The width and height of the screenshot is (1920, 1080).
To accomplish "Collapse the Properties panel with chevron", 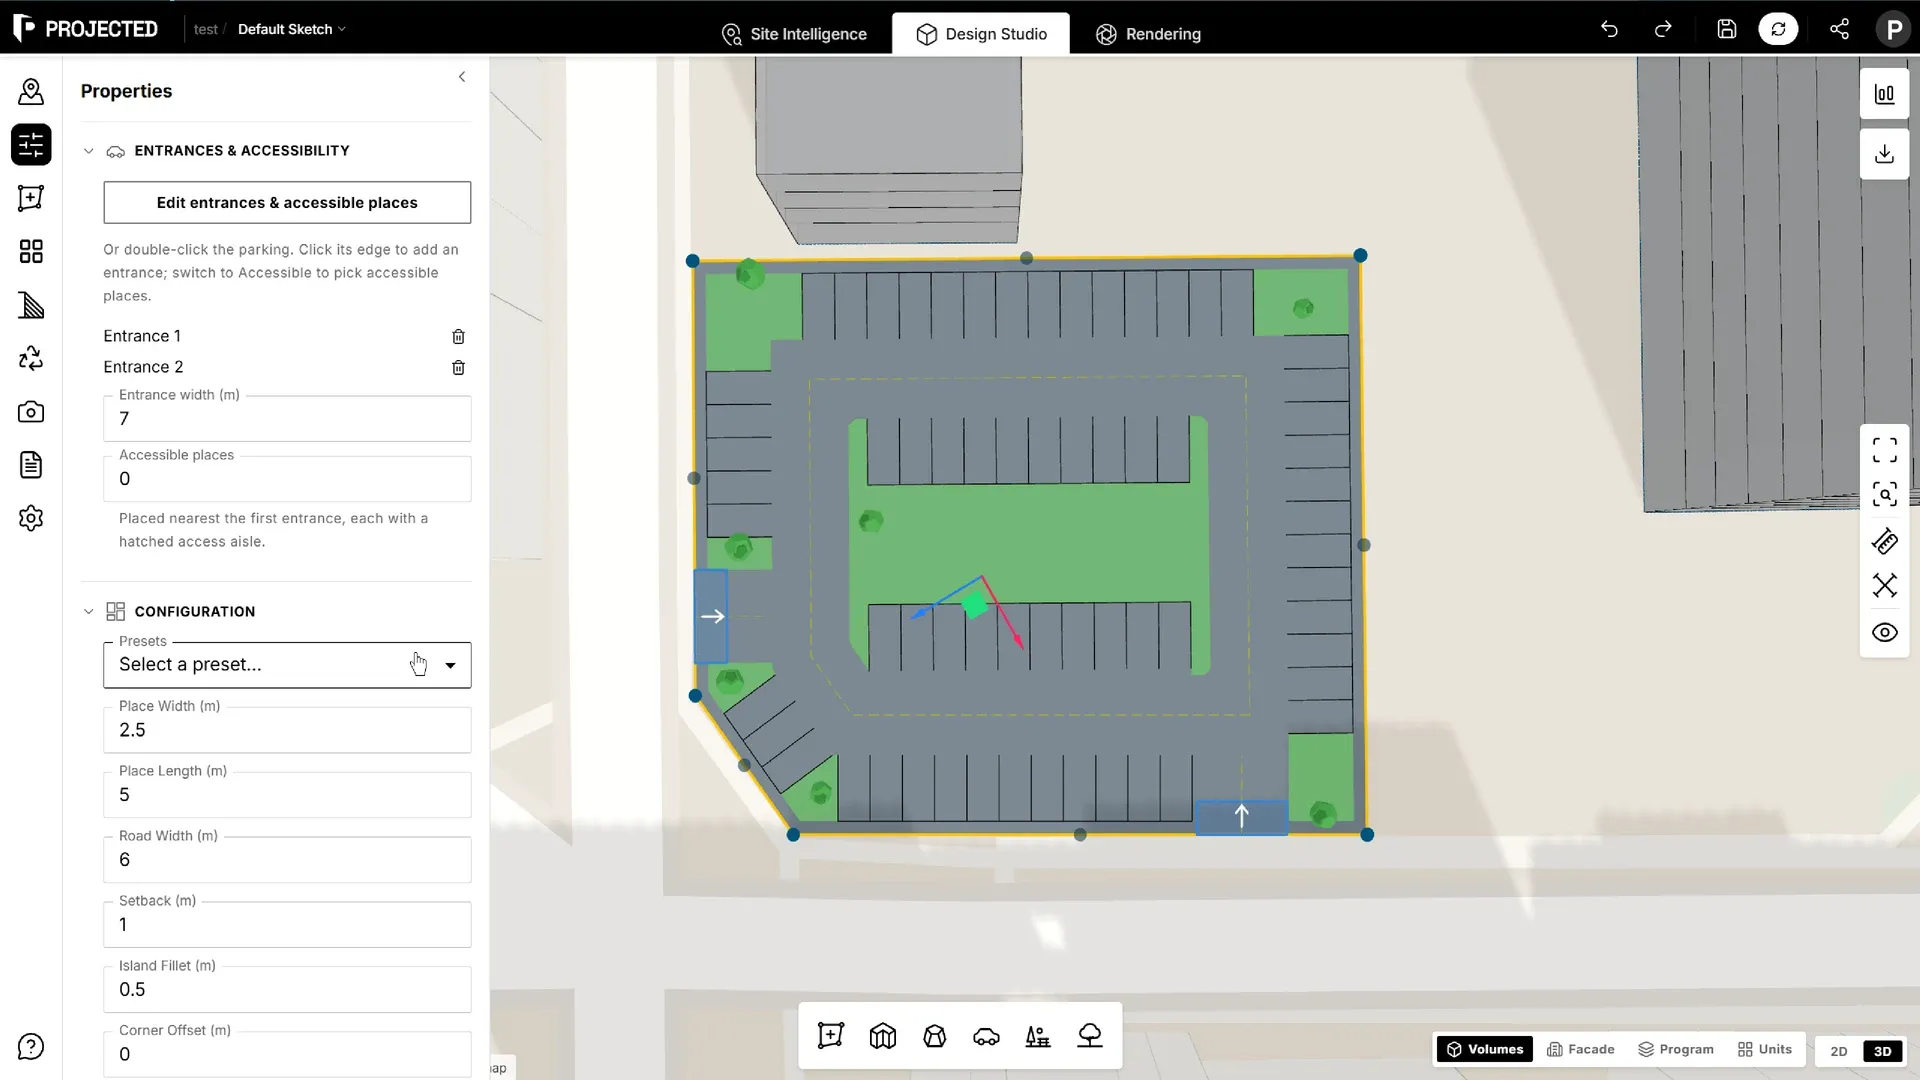I will click(x=462, y=77).
